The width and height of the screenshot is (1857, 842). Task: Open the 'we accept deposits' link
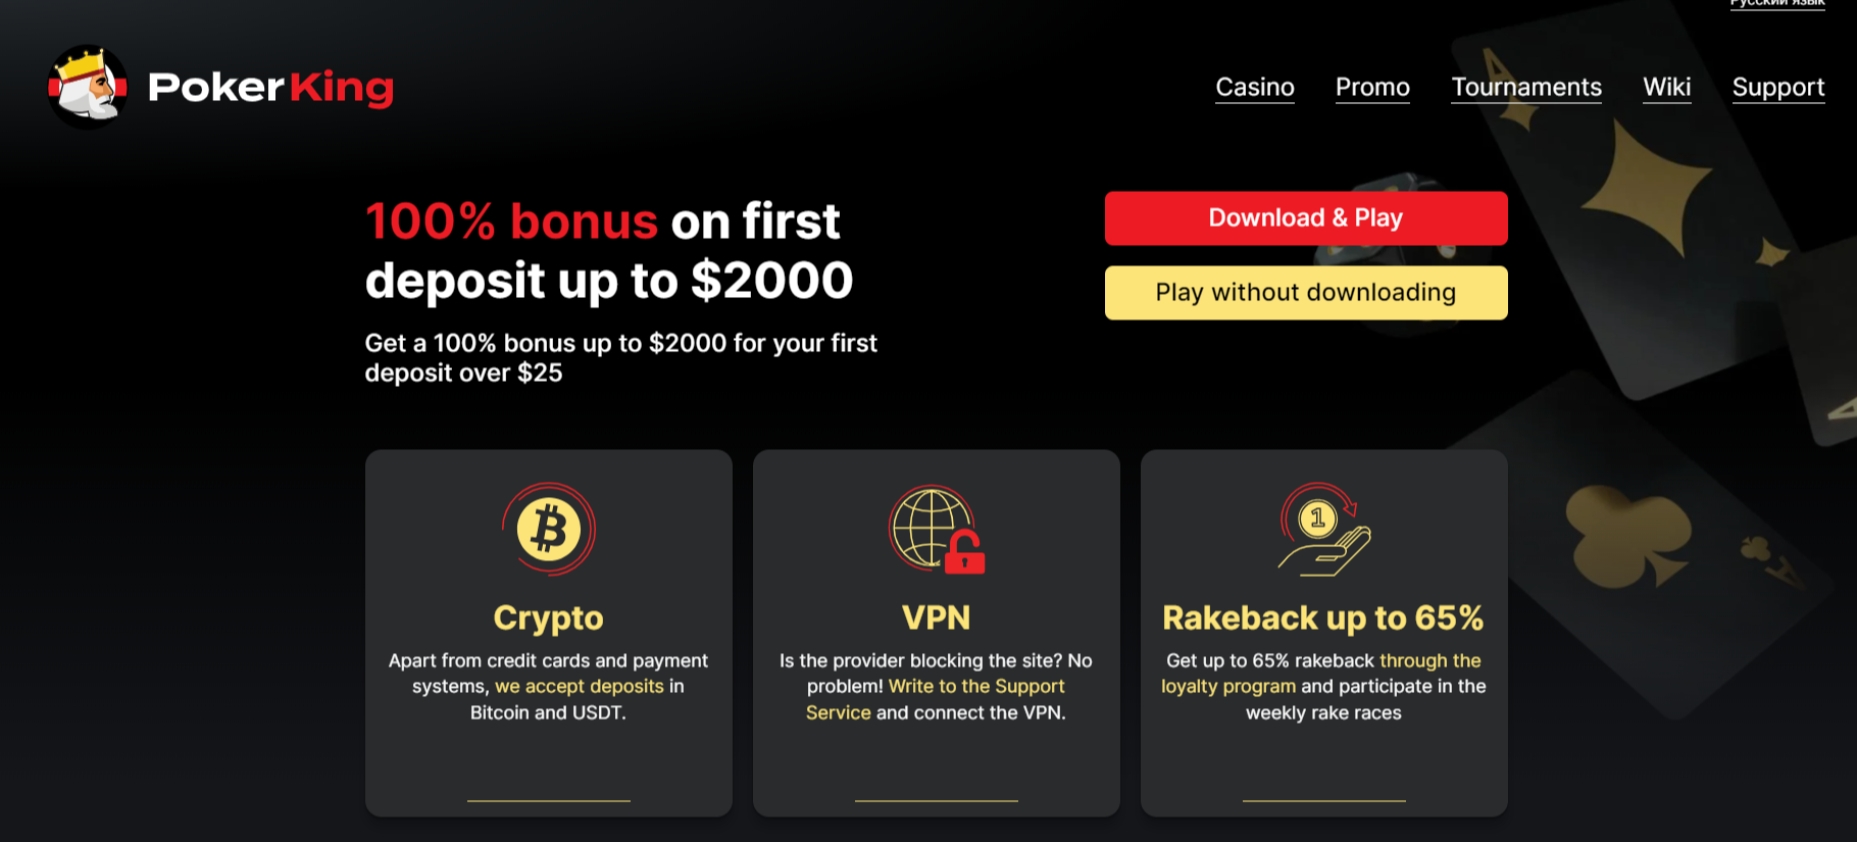pyautogui.click(x=580, y=687)
